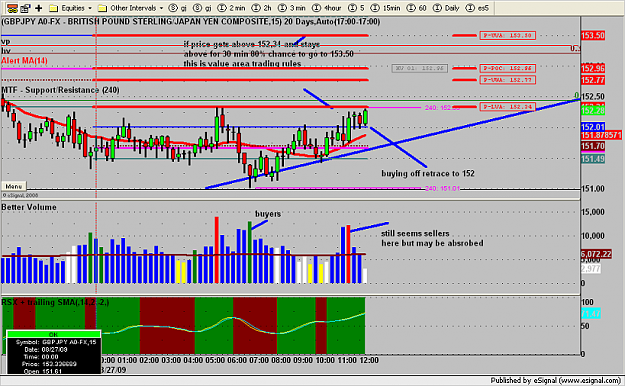Switch to the 3 min interval
Screen dimensions: 625x386
pyautogui.click(x=292, y=8)
